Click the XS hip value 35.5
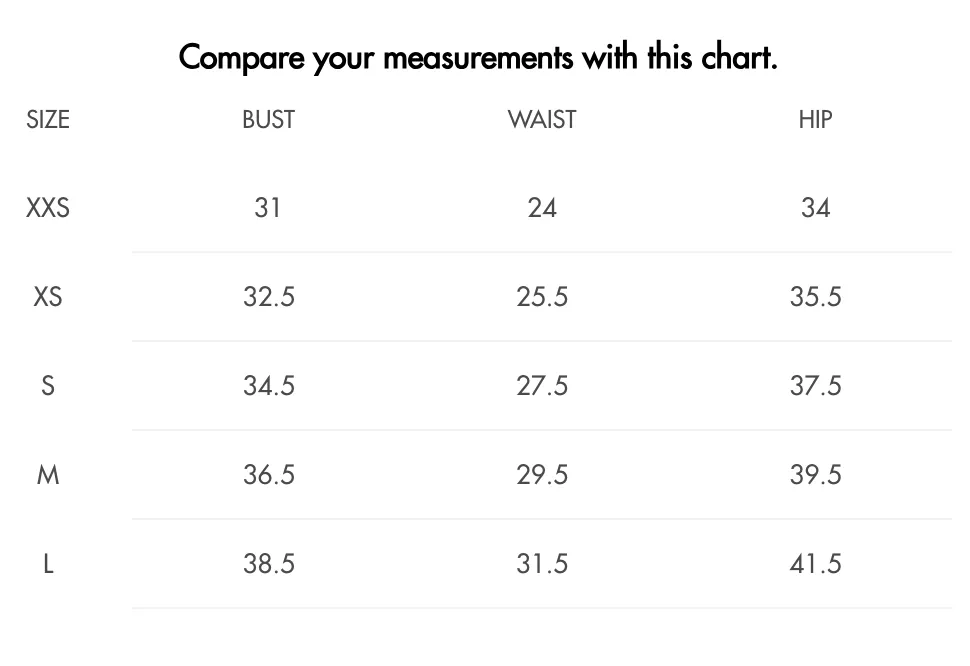The height and width of the screenshot is (666, 970). click(x=815, y=297)
